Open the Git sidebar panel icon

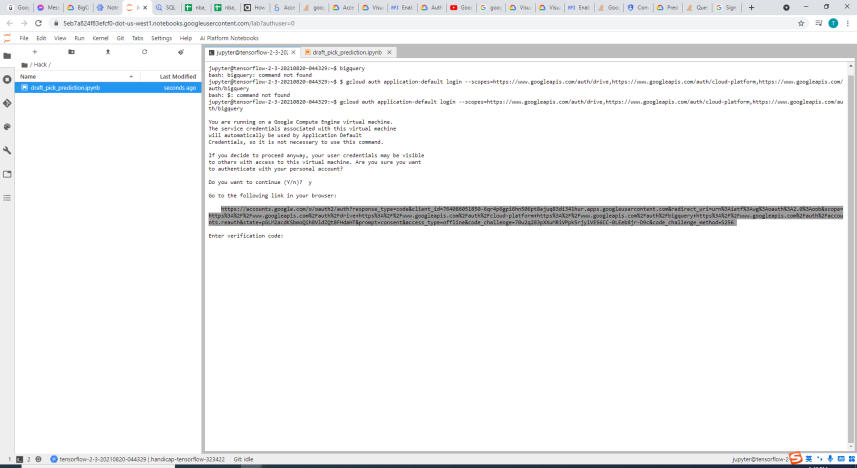click(x=7, y=103)
